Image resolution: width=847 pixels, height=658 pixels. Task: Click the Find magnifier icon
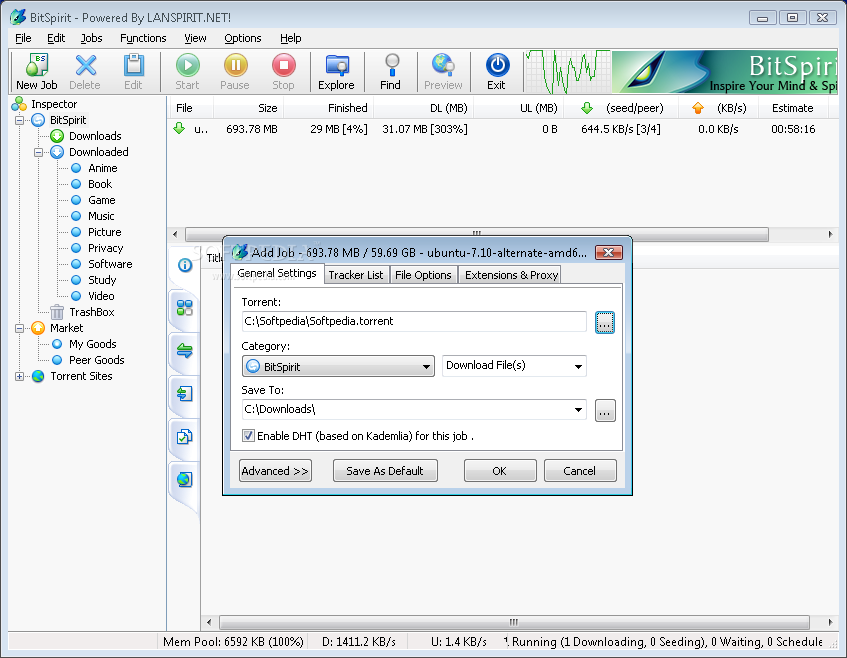tap(391, 72)
